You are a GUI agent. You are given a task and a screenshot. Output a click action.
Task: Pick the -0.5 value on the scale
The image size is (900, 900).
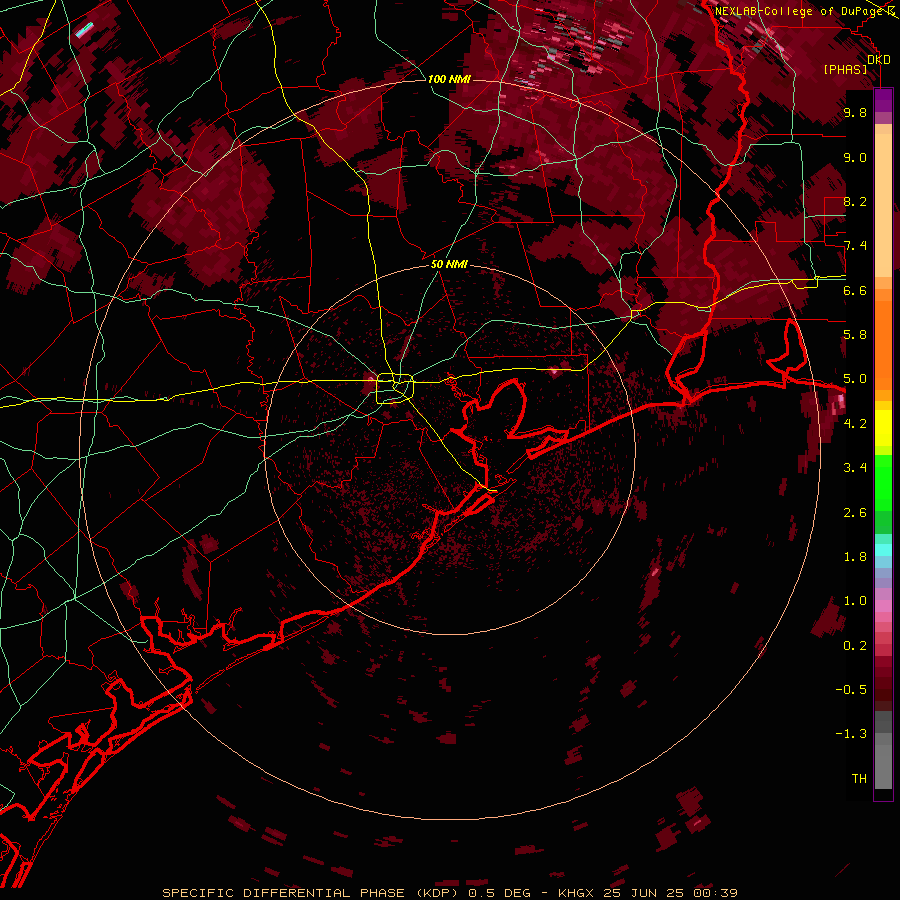point(851,689)
